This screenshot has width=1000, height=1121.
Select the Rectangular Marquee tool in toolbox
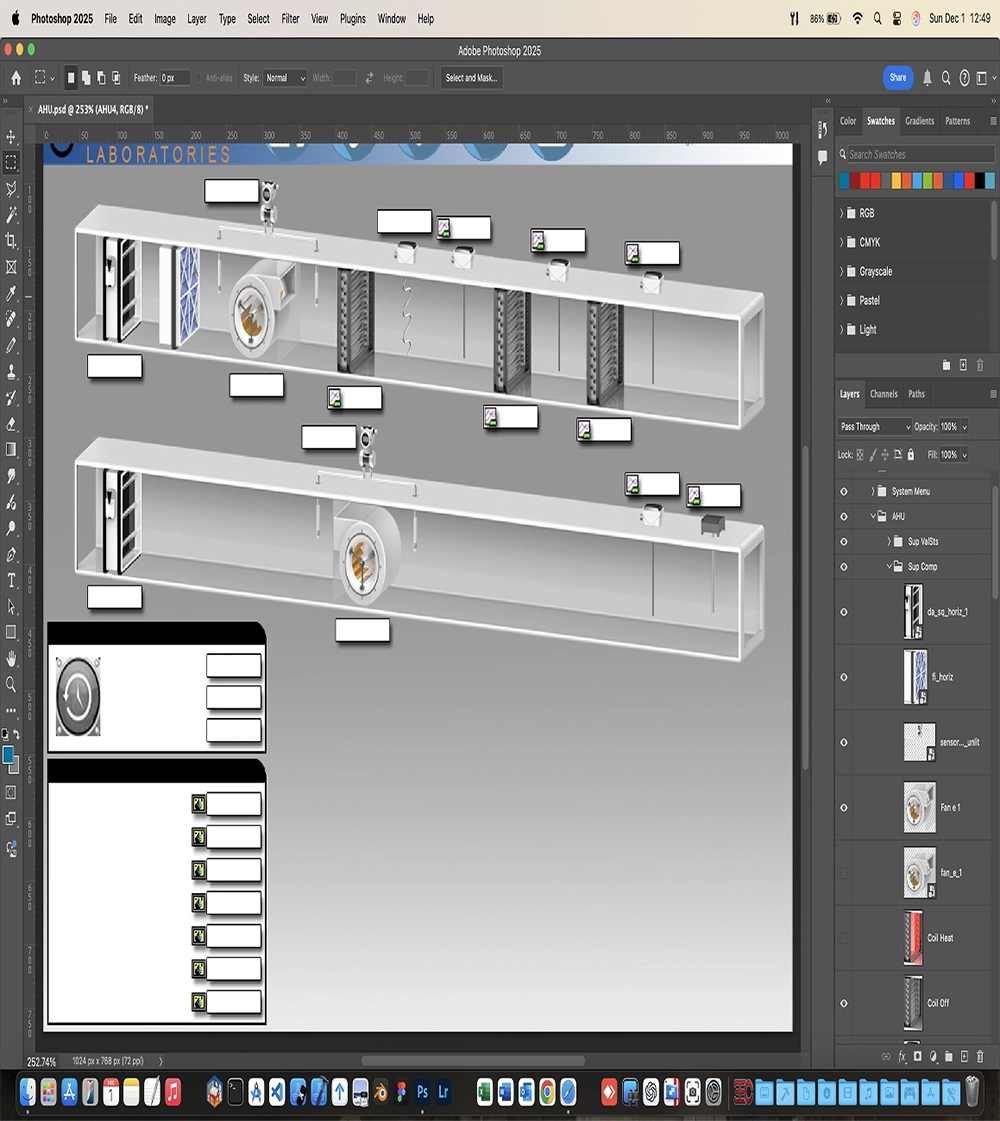pos(11,162)
